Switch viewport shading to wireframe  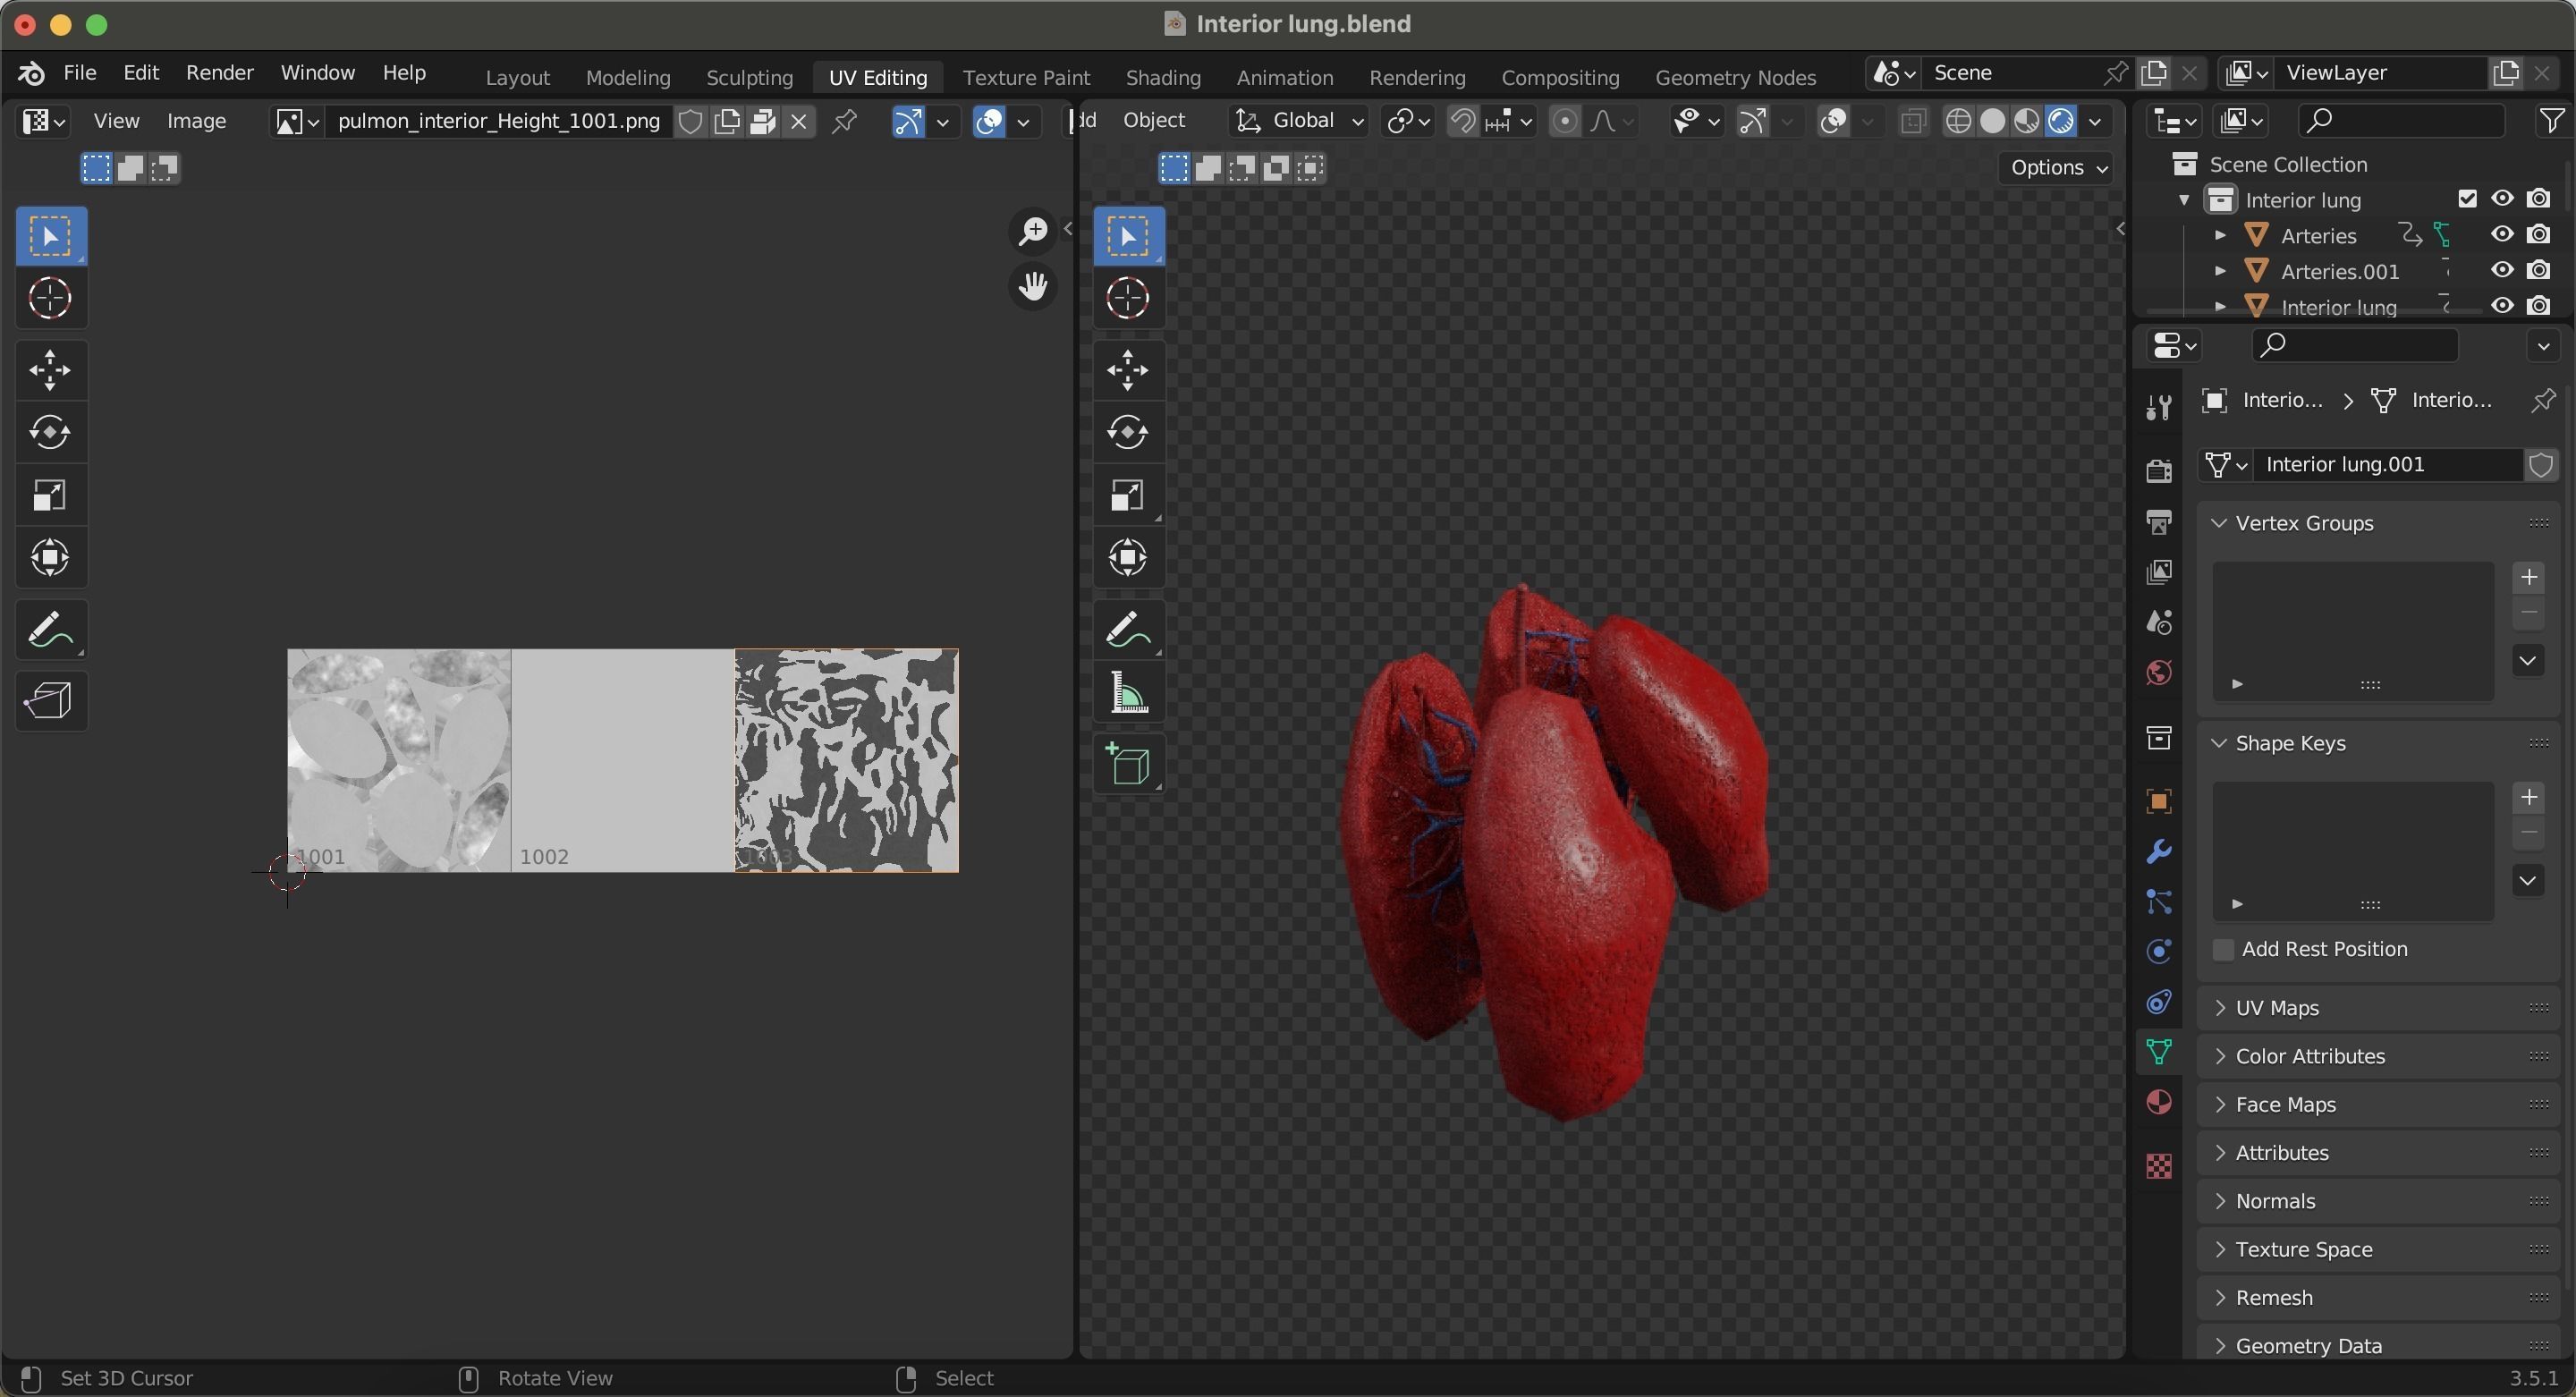click(x=1958, y=122)
